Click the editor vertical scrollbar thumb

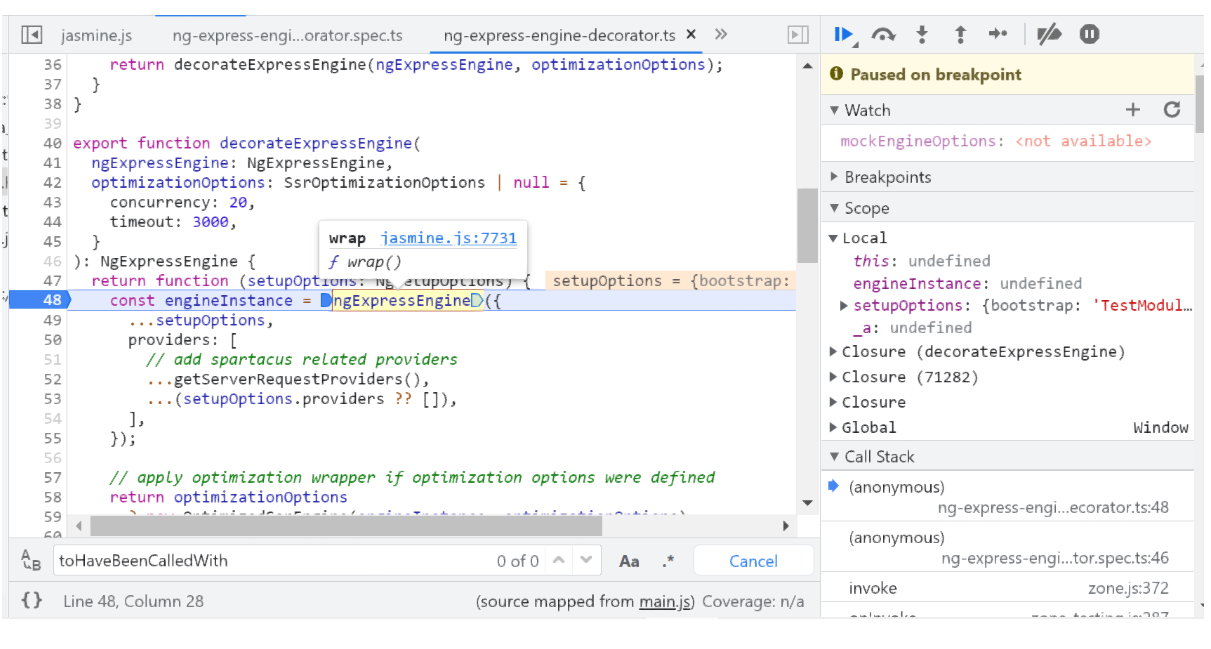[807, 225]
